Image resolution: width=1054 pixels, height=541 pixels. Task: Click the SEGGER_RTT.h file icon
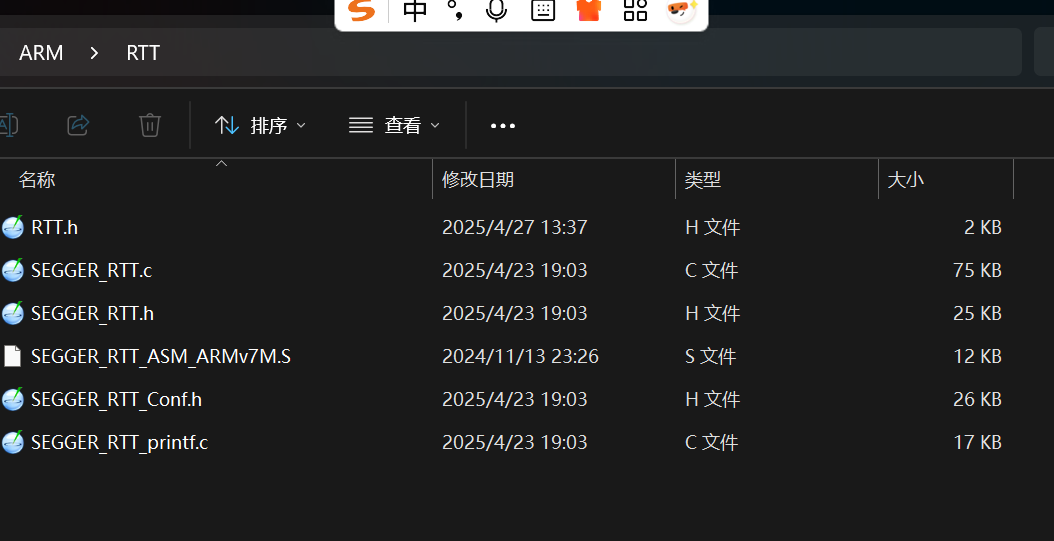click(13, 313)
